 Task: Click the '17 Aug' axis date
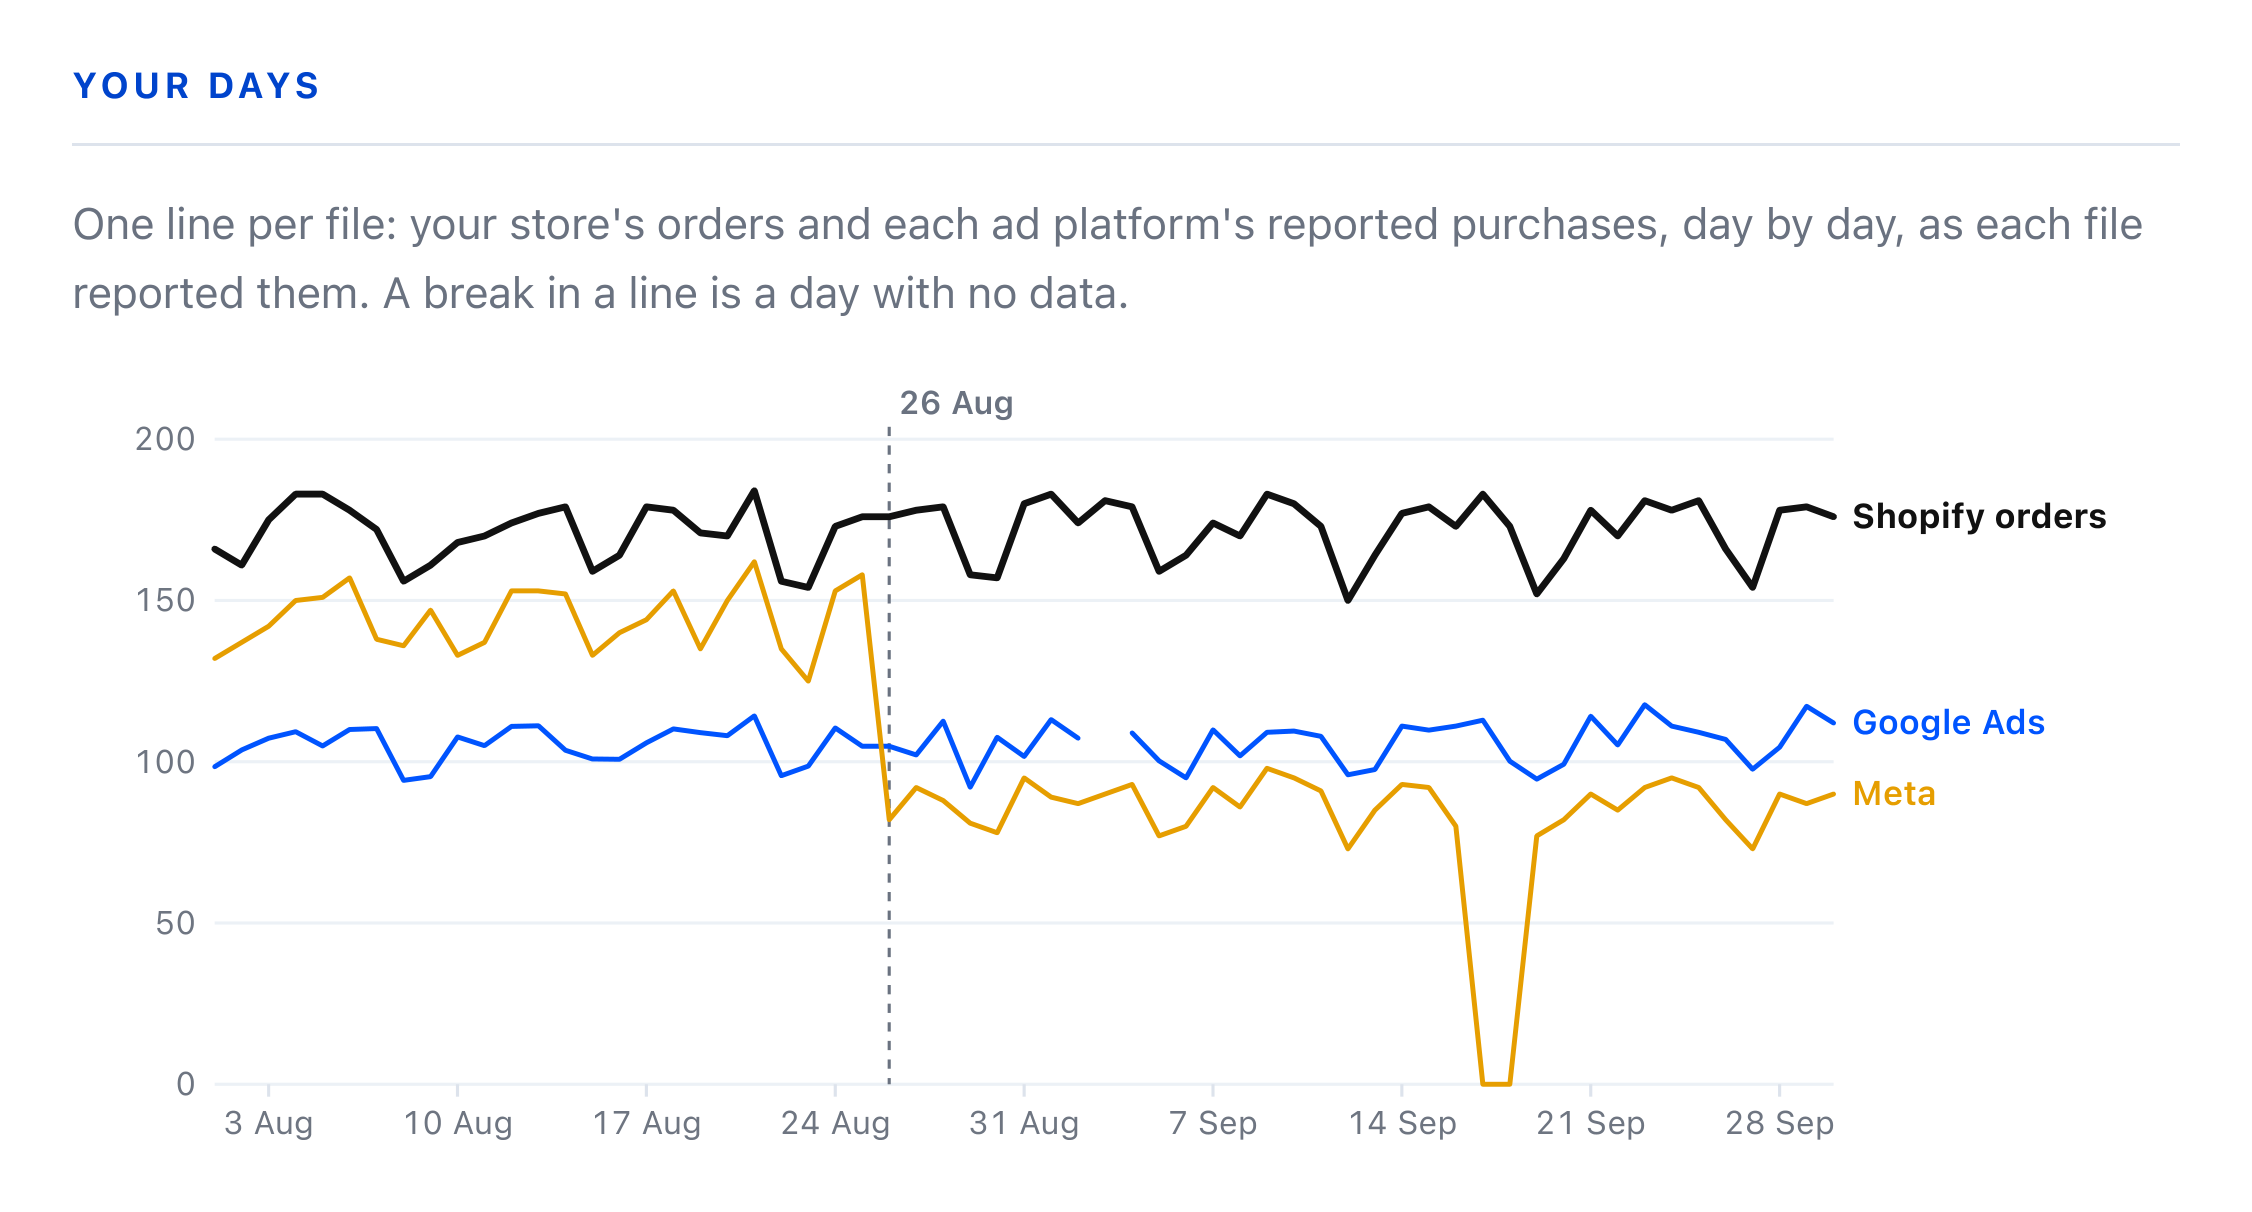tap(647, 1123)
